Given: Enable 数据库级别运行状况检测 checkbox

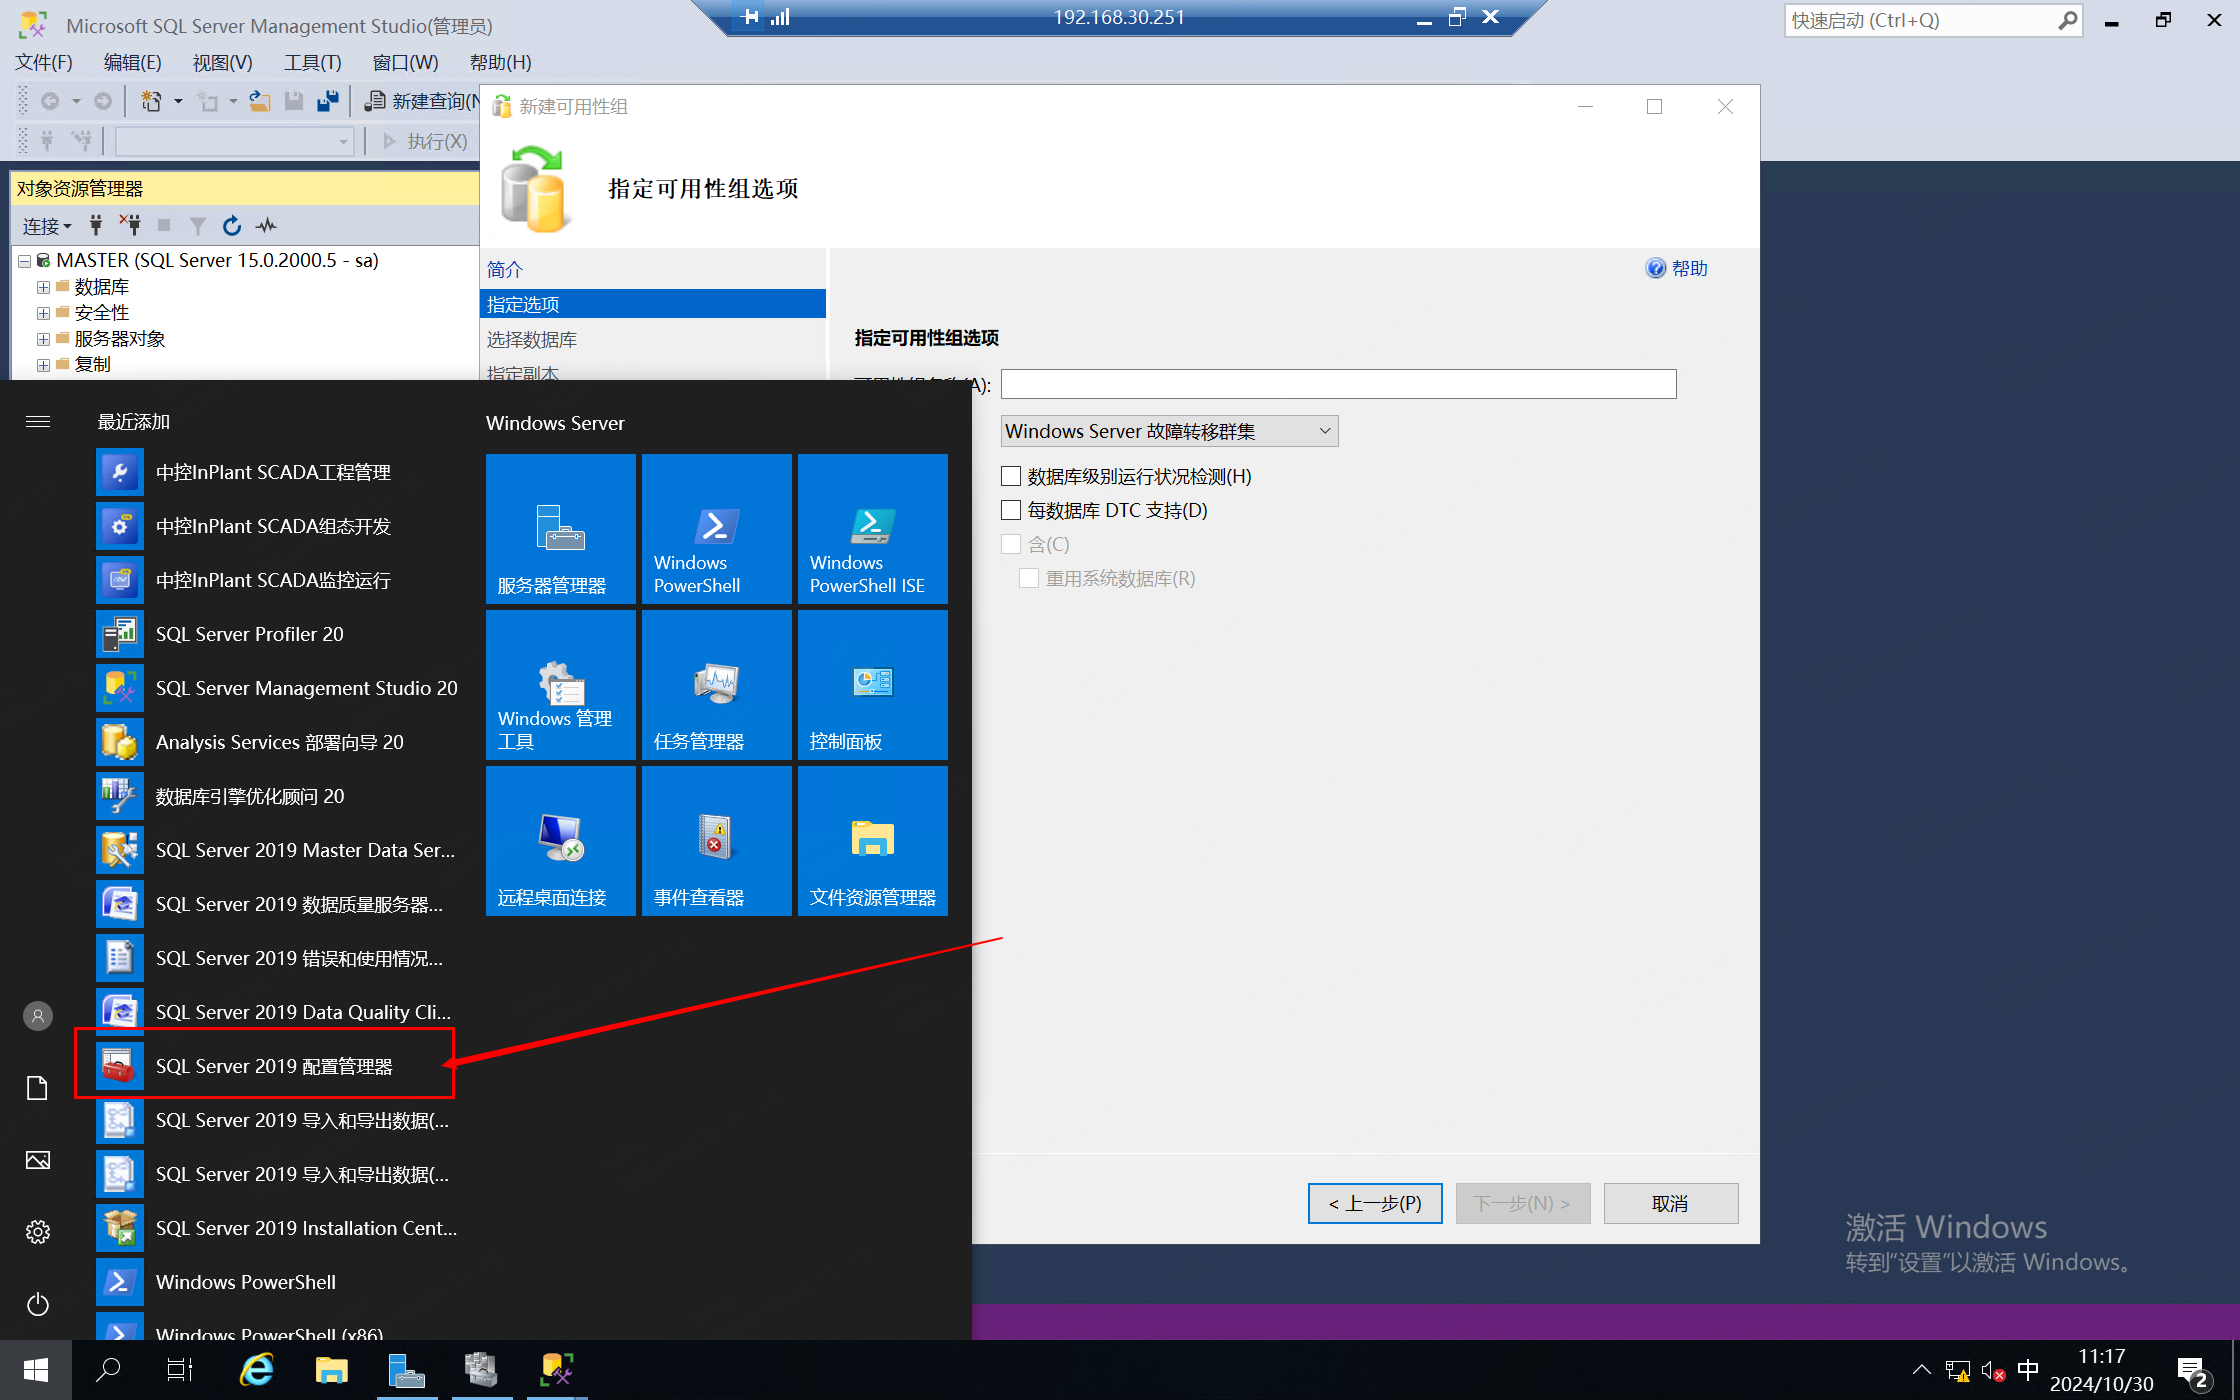Looking at the screenshot, I should pyautogui.click(x=1011, y=477).
